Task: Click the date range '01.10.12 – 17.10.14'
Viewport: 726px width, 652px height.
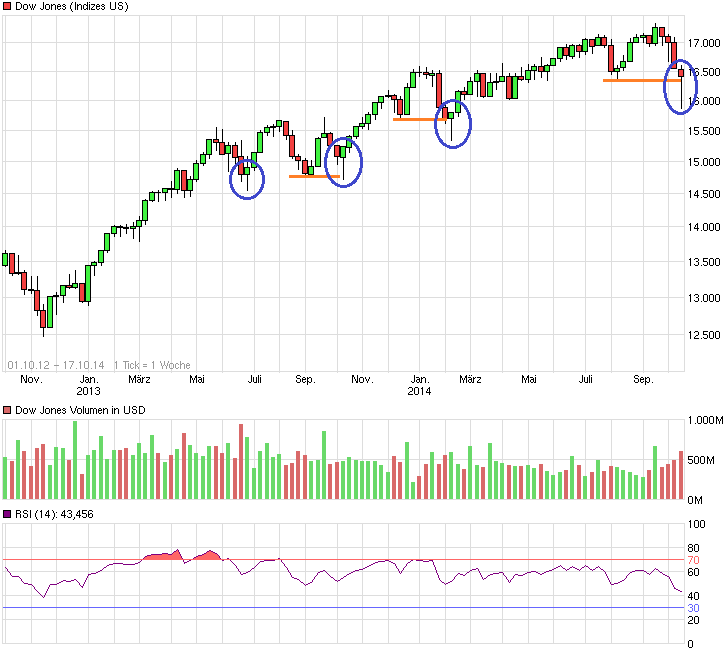Action: click(x=56, y=365)
